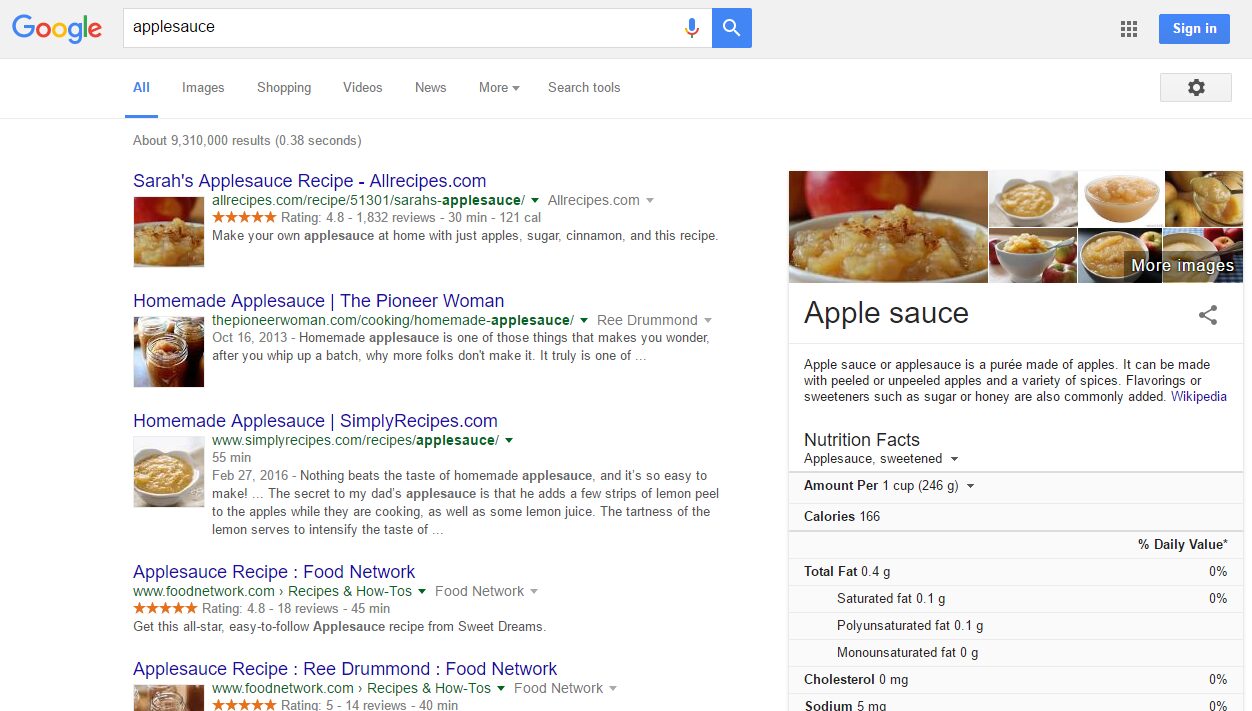Image resolution: width=1252 pixels, height=711 pixels.
Task: Change Amount Per 1 cup serving size
Action: 889,486
